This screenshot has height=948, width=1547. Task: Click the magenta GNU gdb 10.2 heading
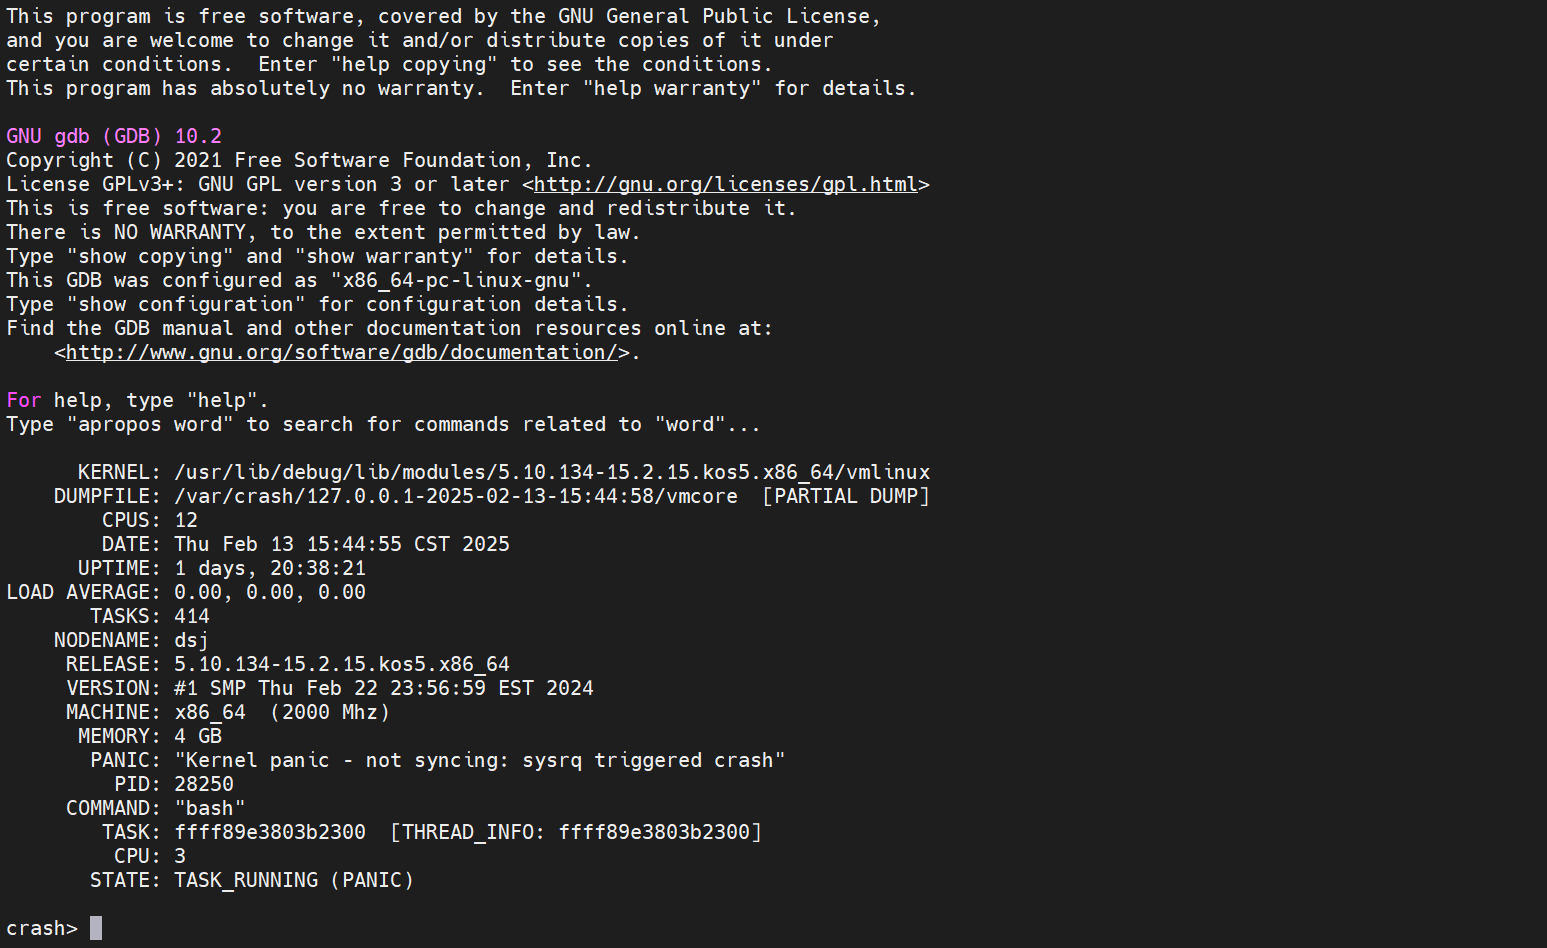coord(114,136)
